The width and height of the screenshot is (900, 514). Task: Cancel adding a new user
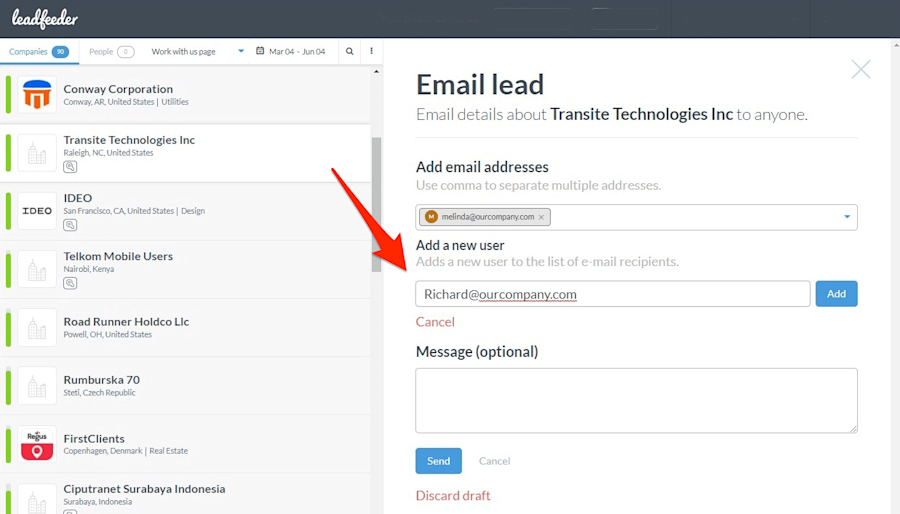point(435,322)
